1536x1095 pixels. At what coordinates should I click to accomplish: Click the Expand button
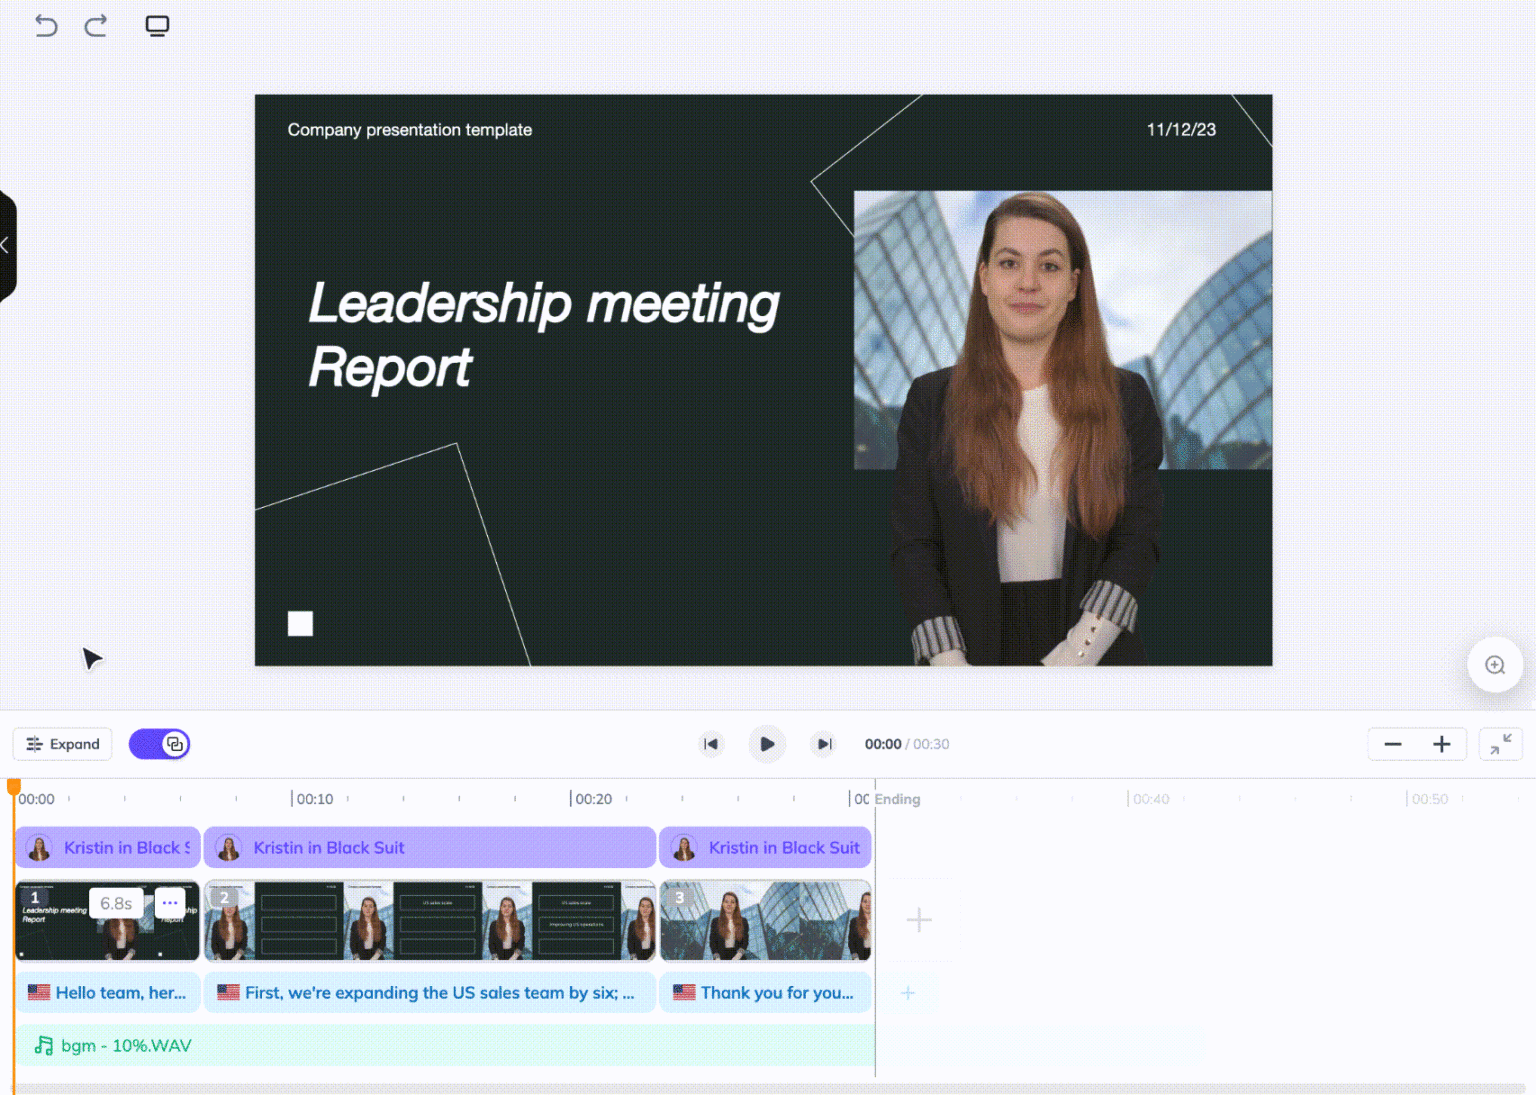point(62,744)
